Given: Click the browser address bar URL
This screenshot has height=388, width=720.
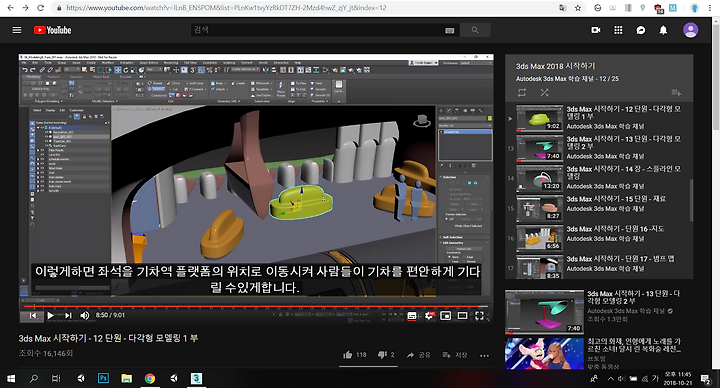Looking at the screenshot, I should [x=226, y=8].
